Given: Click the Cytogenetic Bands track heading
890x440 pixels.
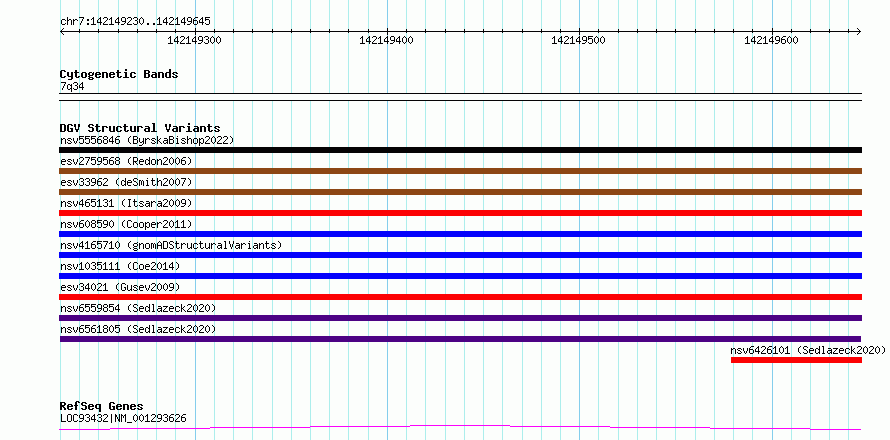Looking at the screenshot, I should [119, 74].
